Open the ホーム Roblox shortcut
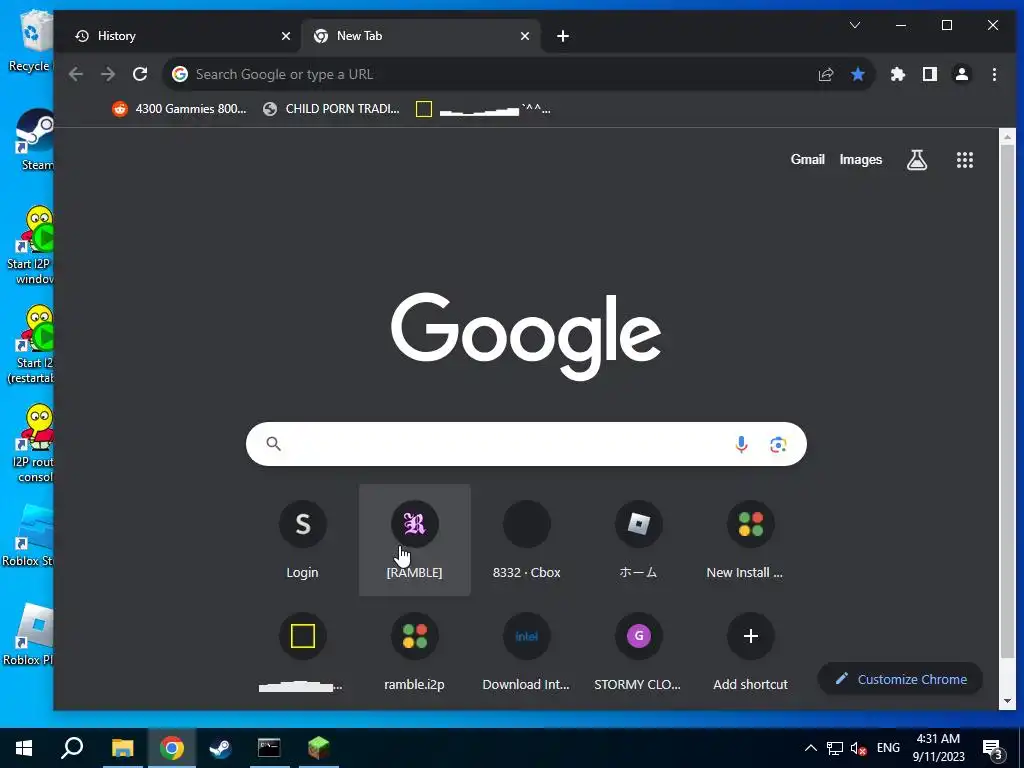 [x=638, y=539]
